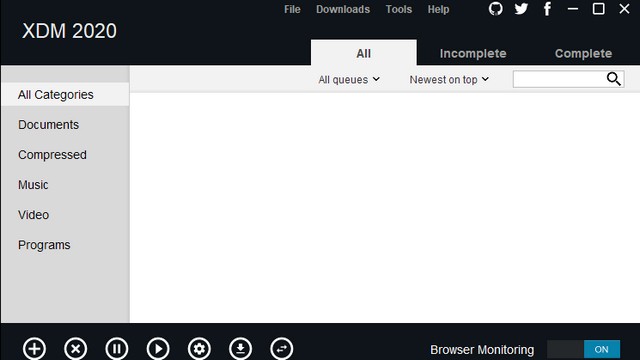This screenshot has width=640, height=360.
Task: Minimize the XDM window
Action: click(x=573, y=9)
